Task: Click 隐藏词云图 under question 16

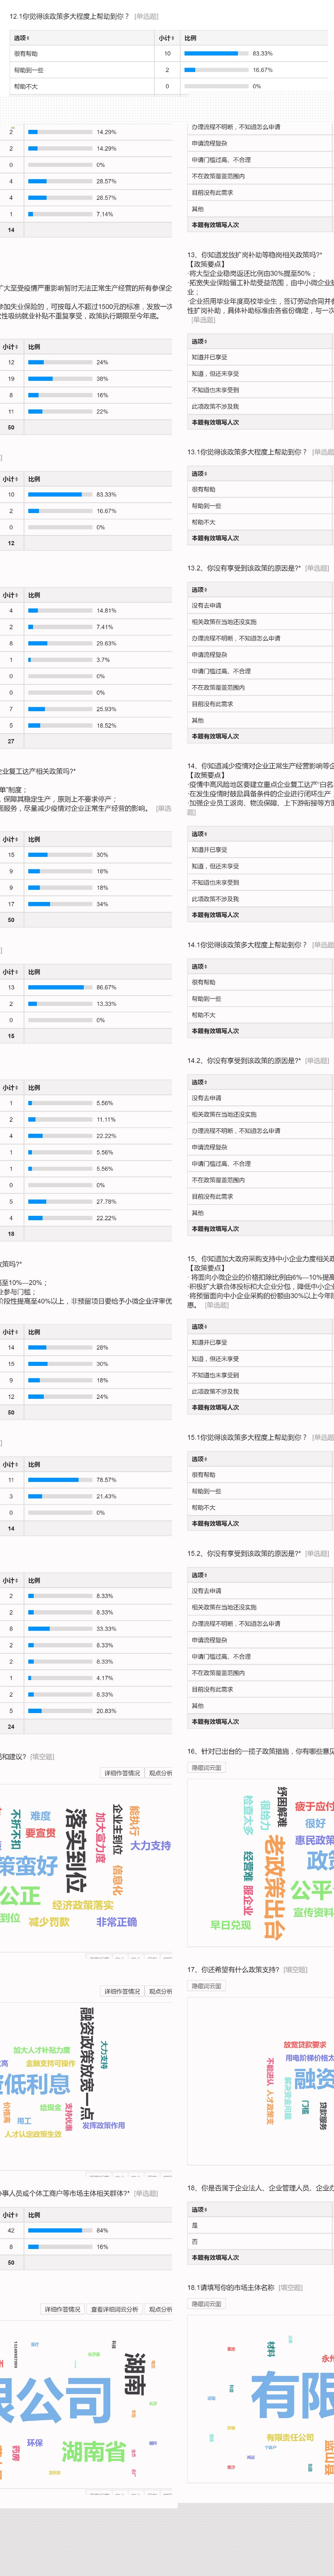Action: 207,1767
